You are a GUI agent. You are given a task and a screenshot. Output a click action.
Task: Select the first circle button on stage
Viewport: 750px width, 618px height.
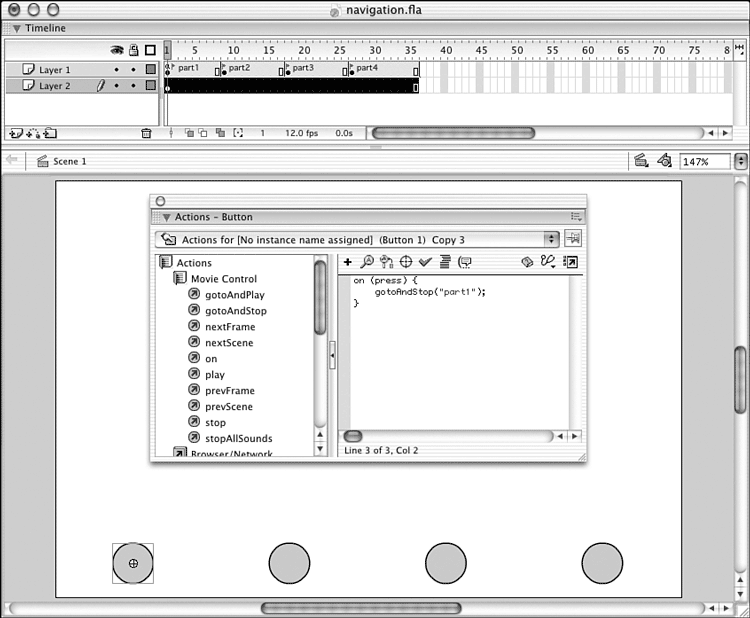pos(133,563)
